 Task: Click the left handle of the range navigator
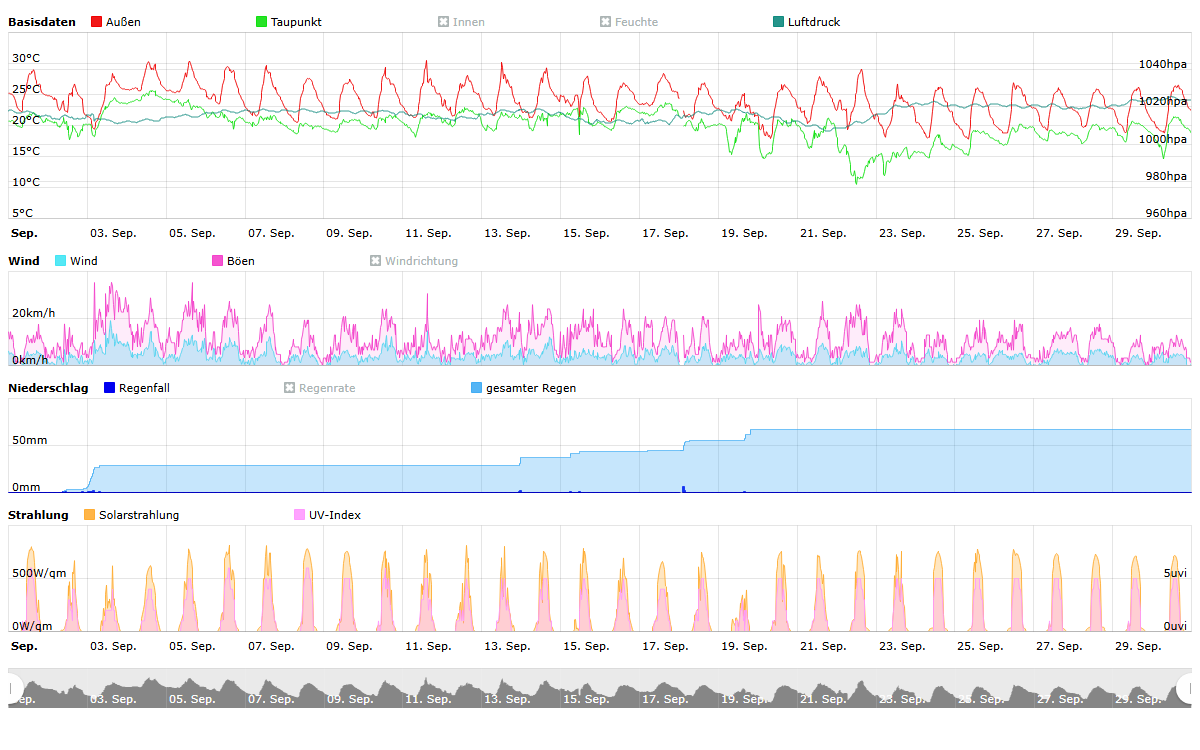click(14, 688)
